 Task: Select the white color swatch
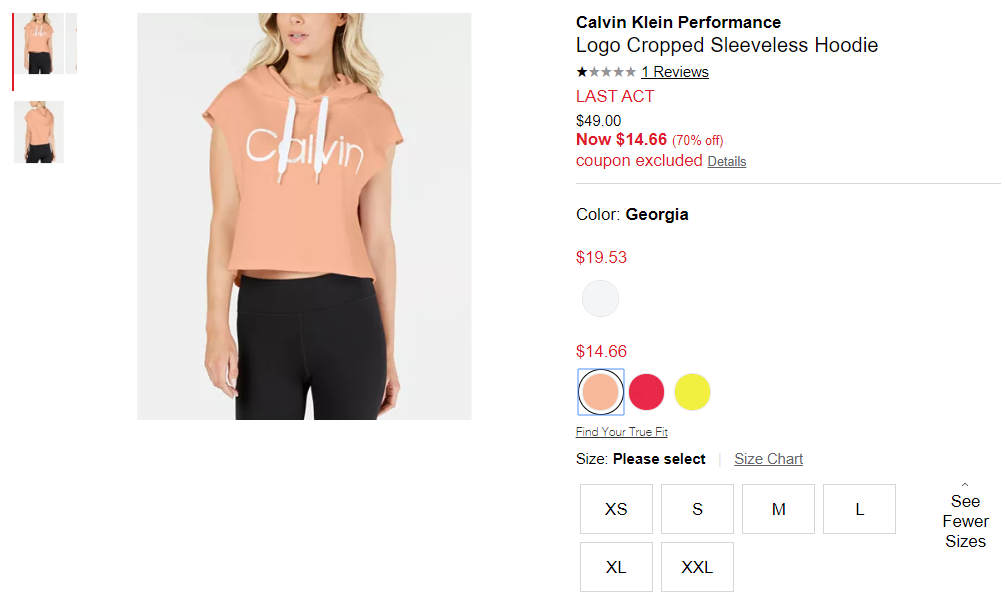click(x=600, y=298)
